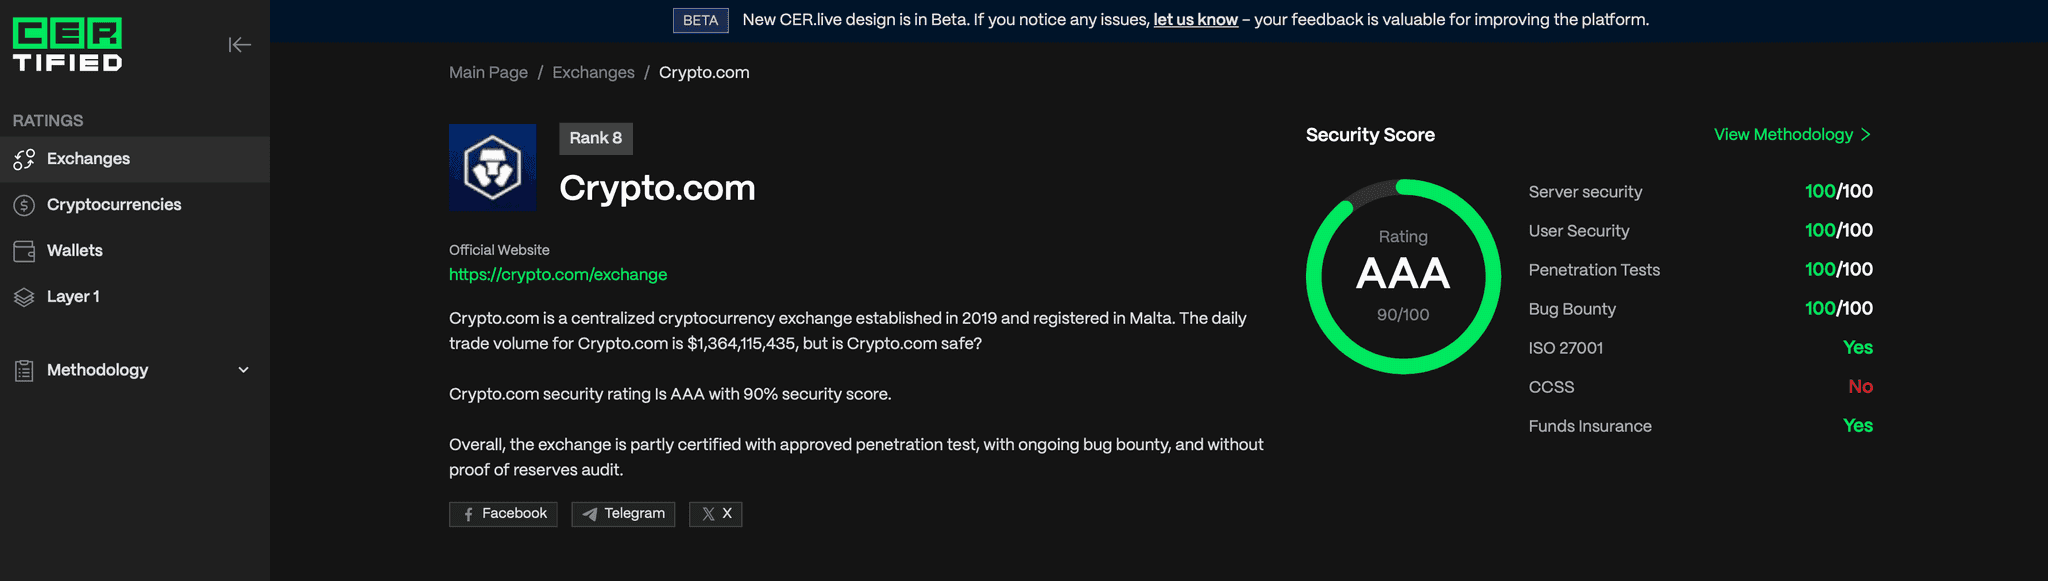This screenshot has width=2048, height=581.
Task: Go to the Wallets ratings section
Action: pyautogui.click(x=75, y=251)
